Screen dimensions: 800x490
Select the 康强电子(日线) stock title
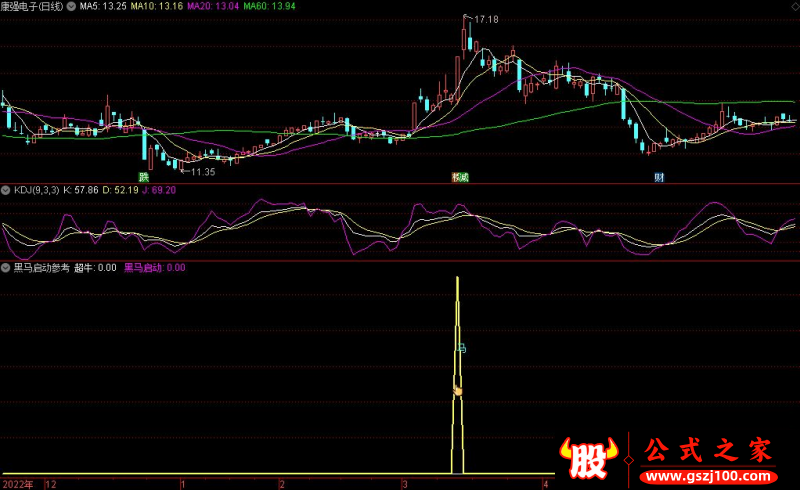click(34, 7)
